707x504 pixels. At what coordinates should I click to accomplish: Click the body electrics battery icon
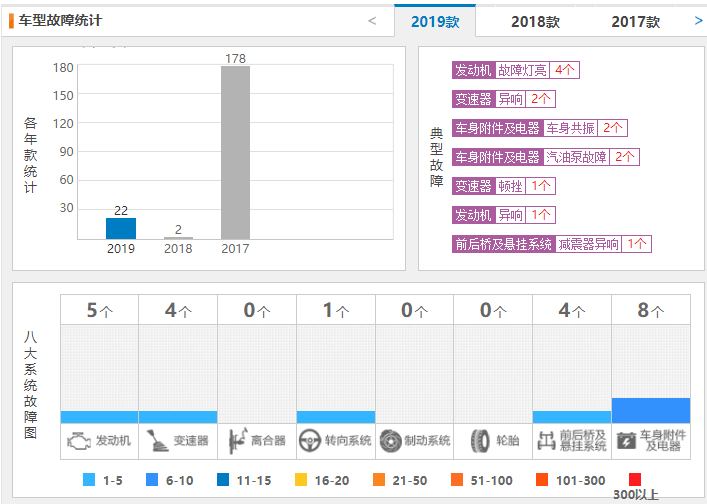point(626,441)
